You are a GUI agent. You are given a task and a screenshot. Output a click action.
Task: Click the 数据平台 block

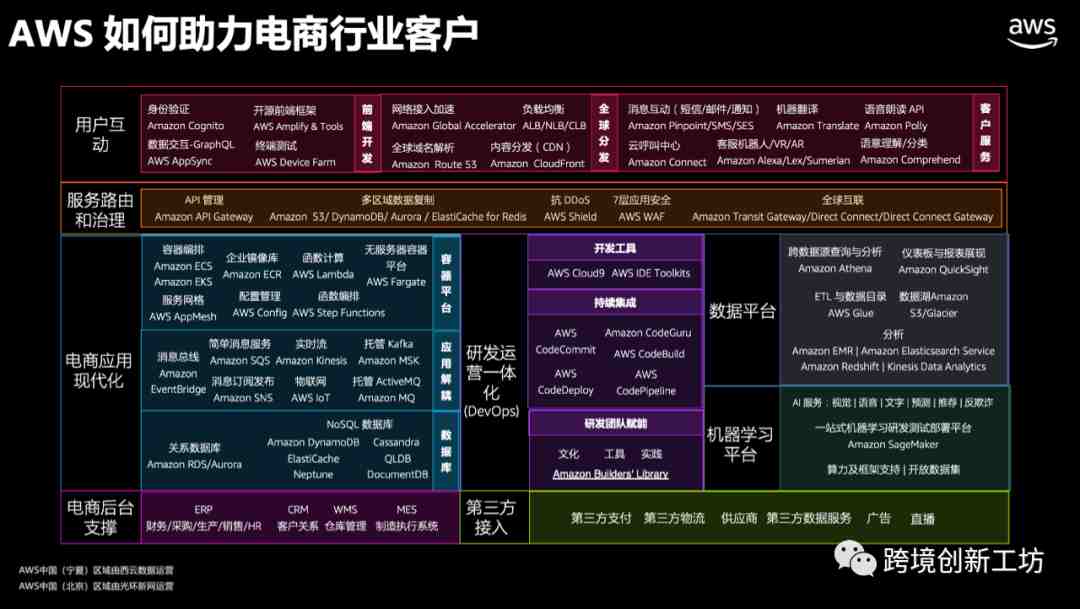tap(742, 311)
